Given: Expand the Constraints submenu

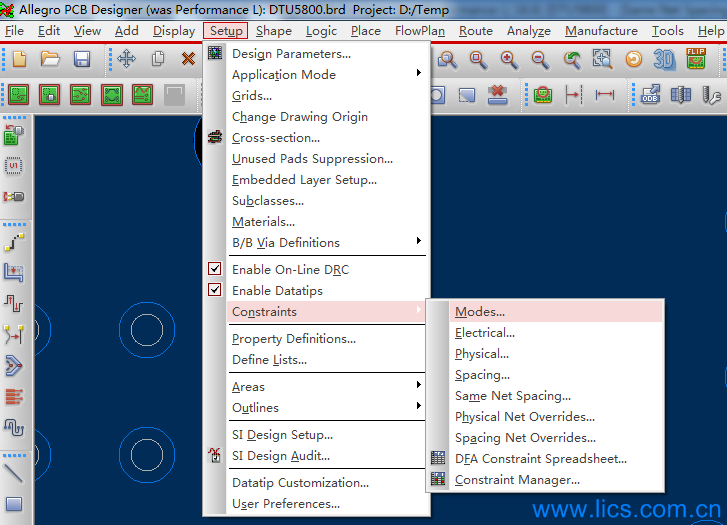Looking at the screenshot, I should (x=327, y=312).
